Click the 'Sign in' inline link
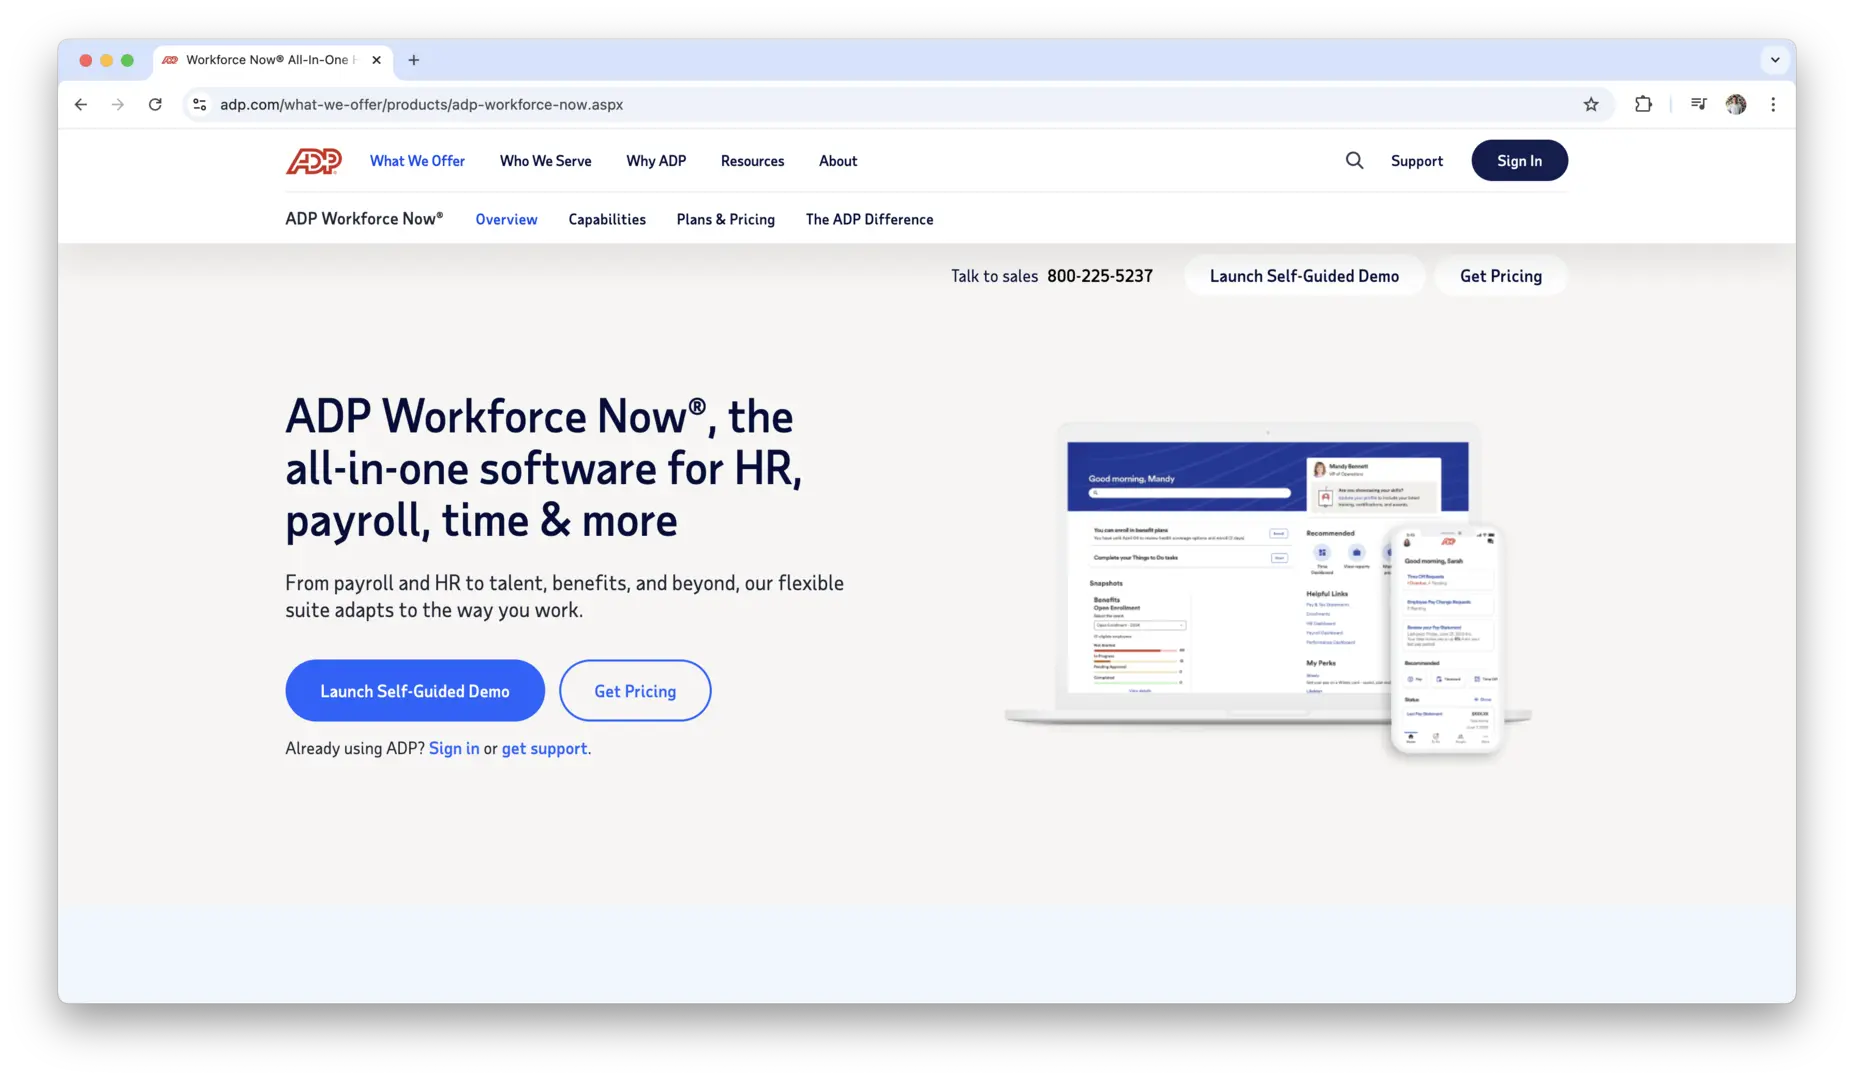Screen dimensions: 1854x1080 click(454, 749)
